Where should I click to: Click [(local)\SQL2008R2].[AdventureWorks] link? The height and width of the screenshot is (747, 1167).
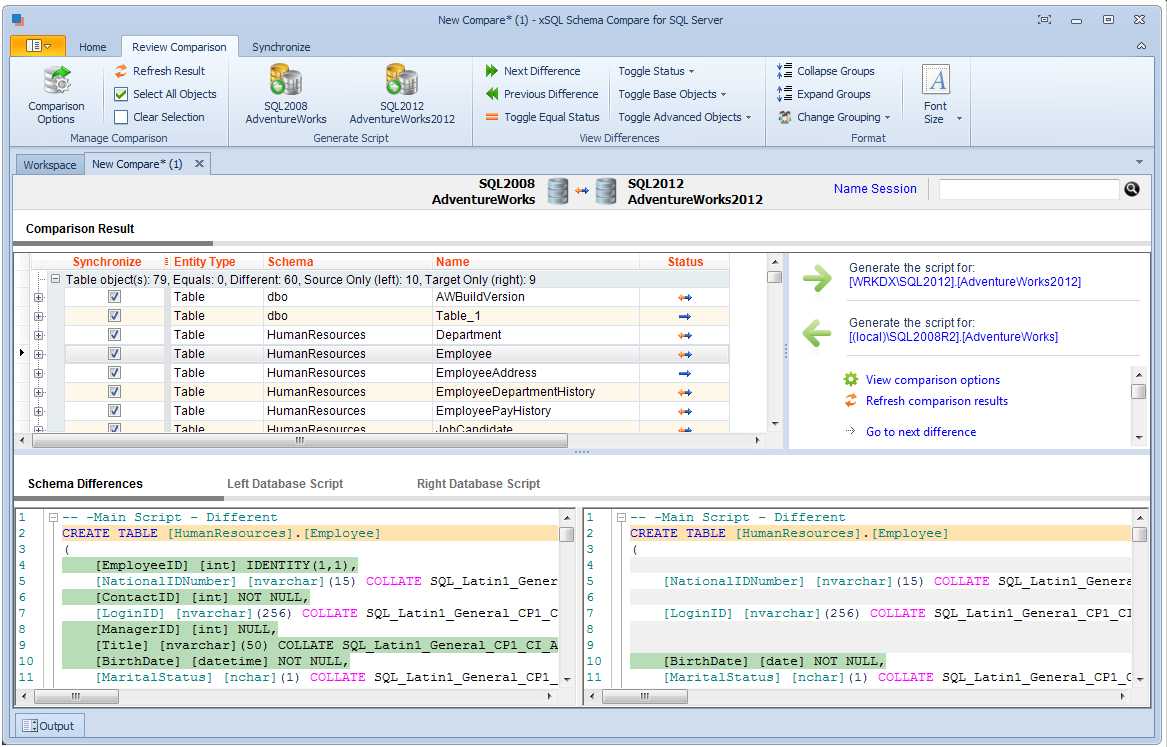(953, 337)
